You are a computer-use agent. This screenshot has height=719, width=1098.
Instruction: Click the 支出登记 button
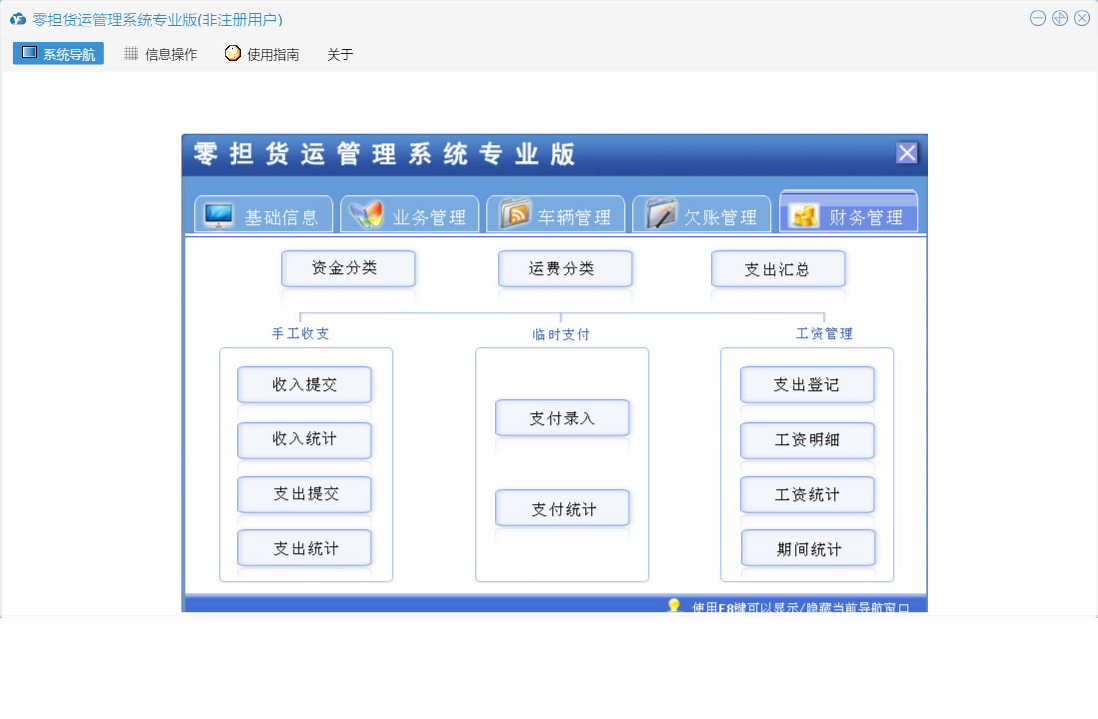pyautogui.click(x=807, y=384)
